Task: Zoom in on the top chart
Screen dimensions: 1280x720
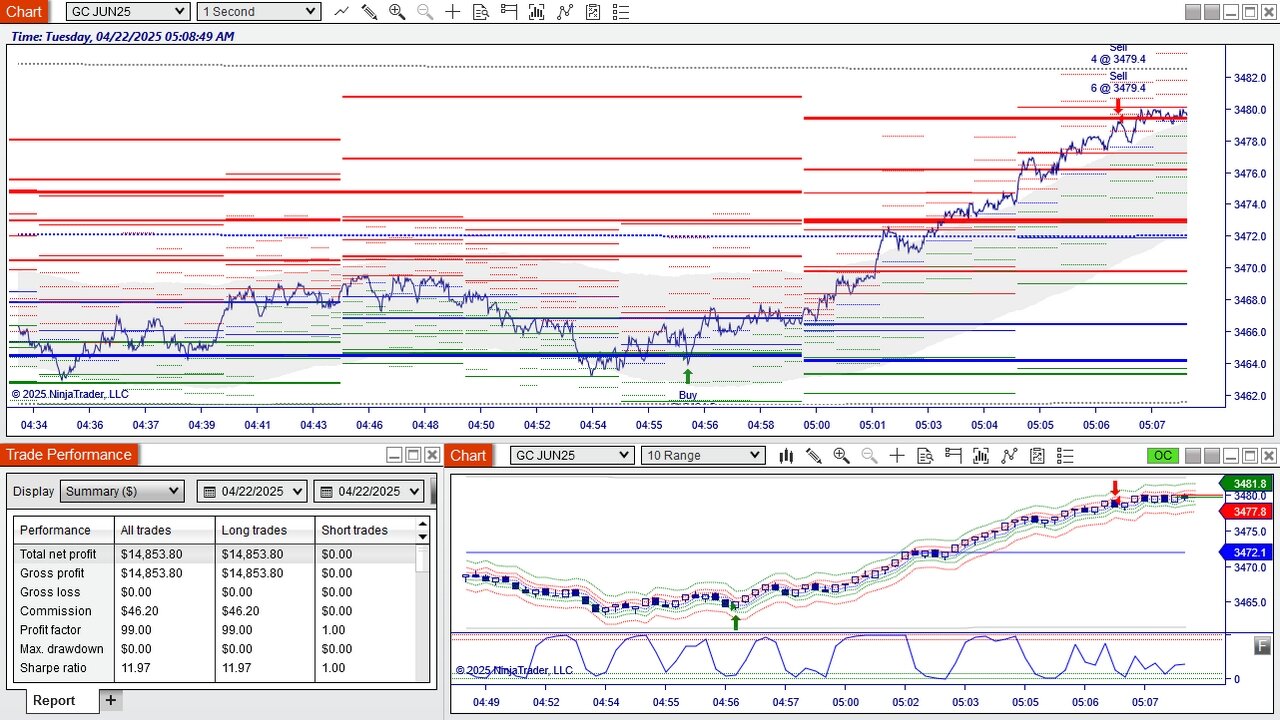Action: point(397,12)
